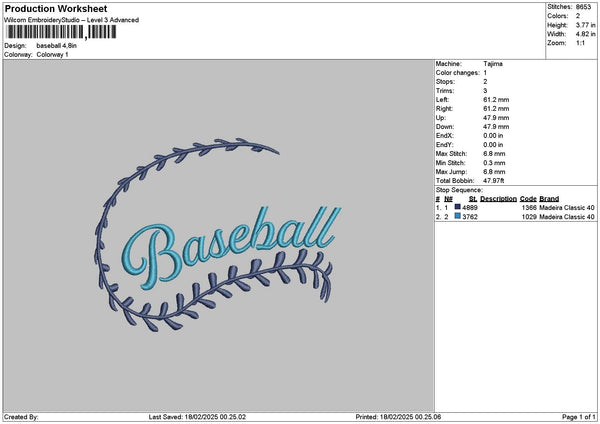Click the design name baseball 4,8in
The height and width of the screenshot is (424, 600).
[x=59, y=46]
